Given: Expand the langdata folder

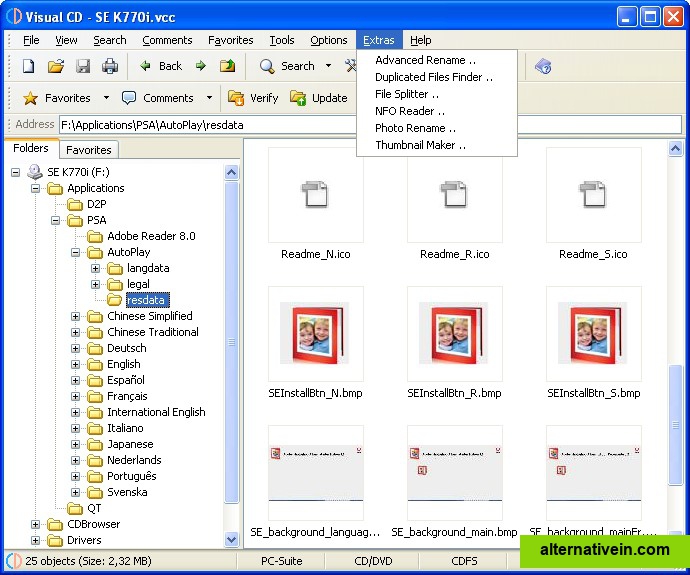Looking at the screenshot, I should click(x=95, y=268).
